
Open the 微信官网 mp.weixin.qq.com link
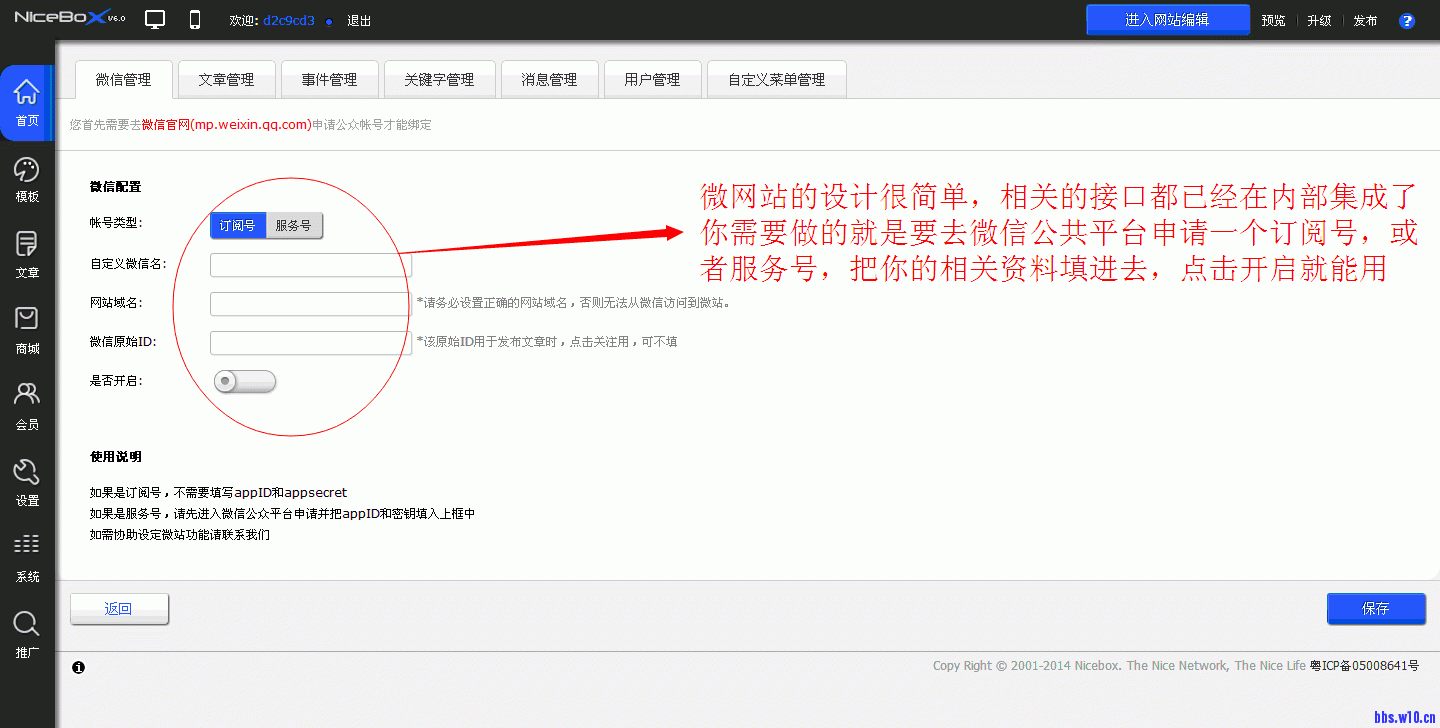coord(224,124)
